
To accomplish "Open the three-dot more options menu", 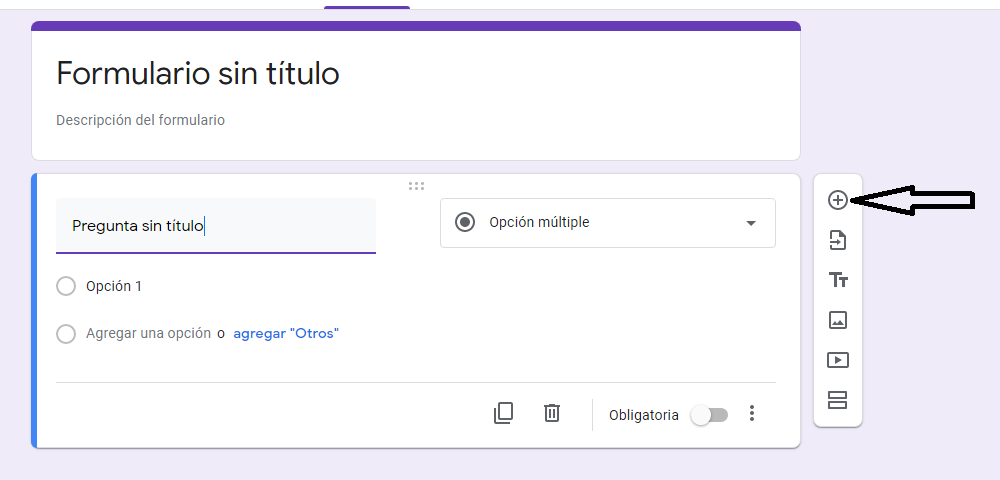I will click(x=752, y=414).
